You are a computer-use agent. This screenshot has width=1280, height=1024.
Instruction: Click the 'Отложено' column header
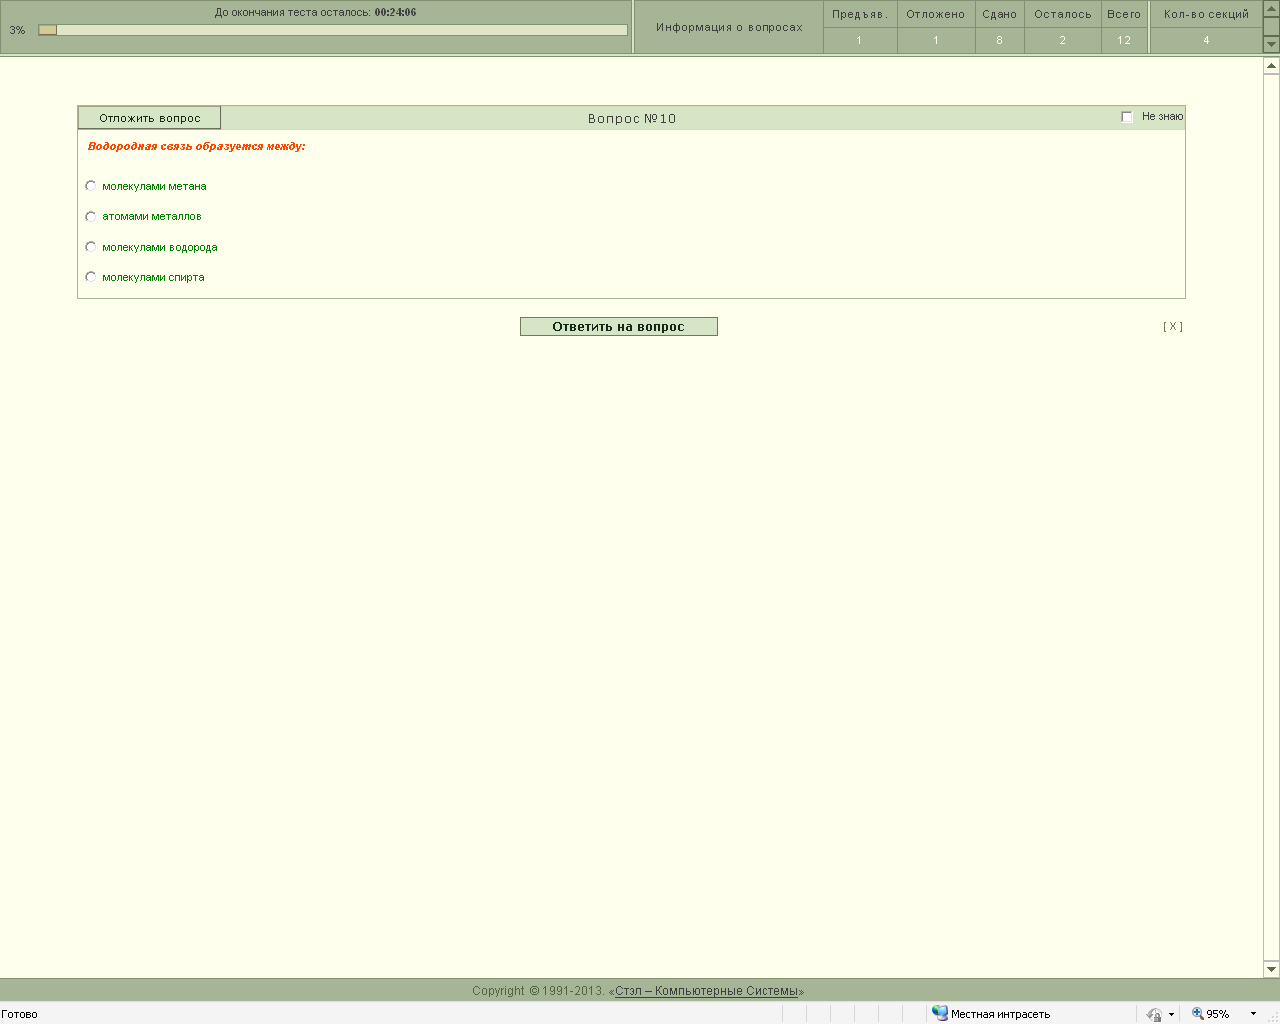pos(935,14)
